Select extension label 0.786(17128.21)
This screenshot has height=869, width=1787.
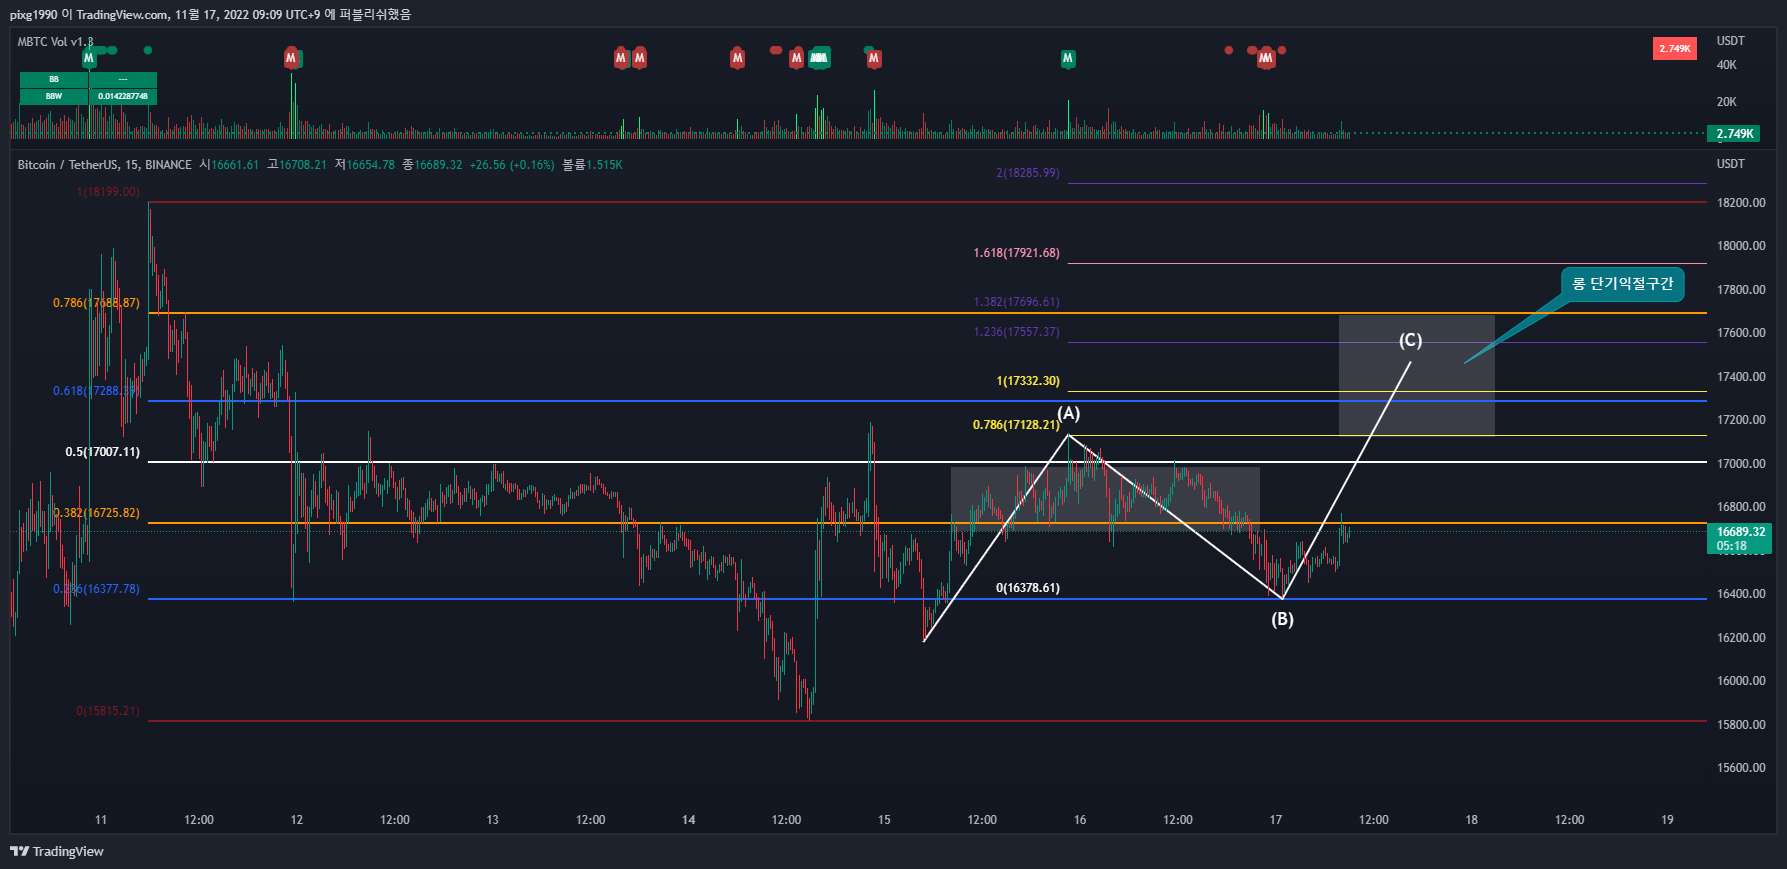(x=1016, y=425)
